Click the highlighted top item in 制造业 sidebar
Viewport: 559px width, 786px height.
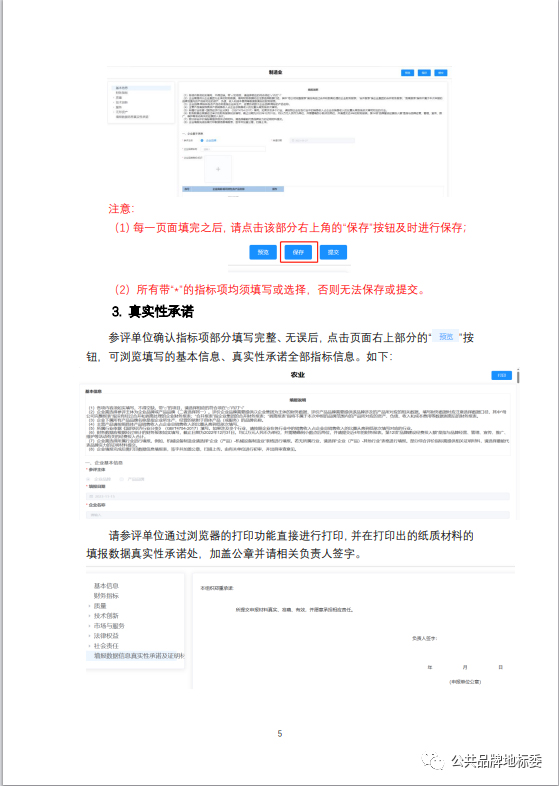[142, 88]
